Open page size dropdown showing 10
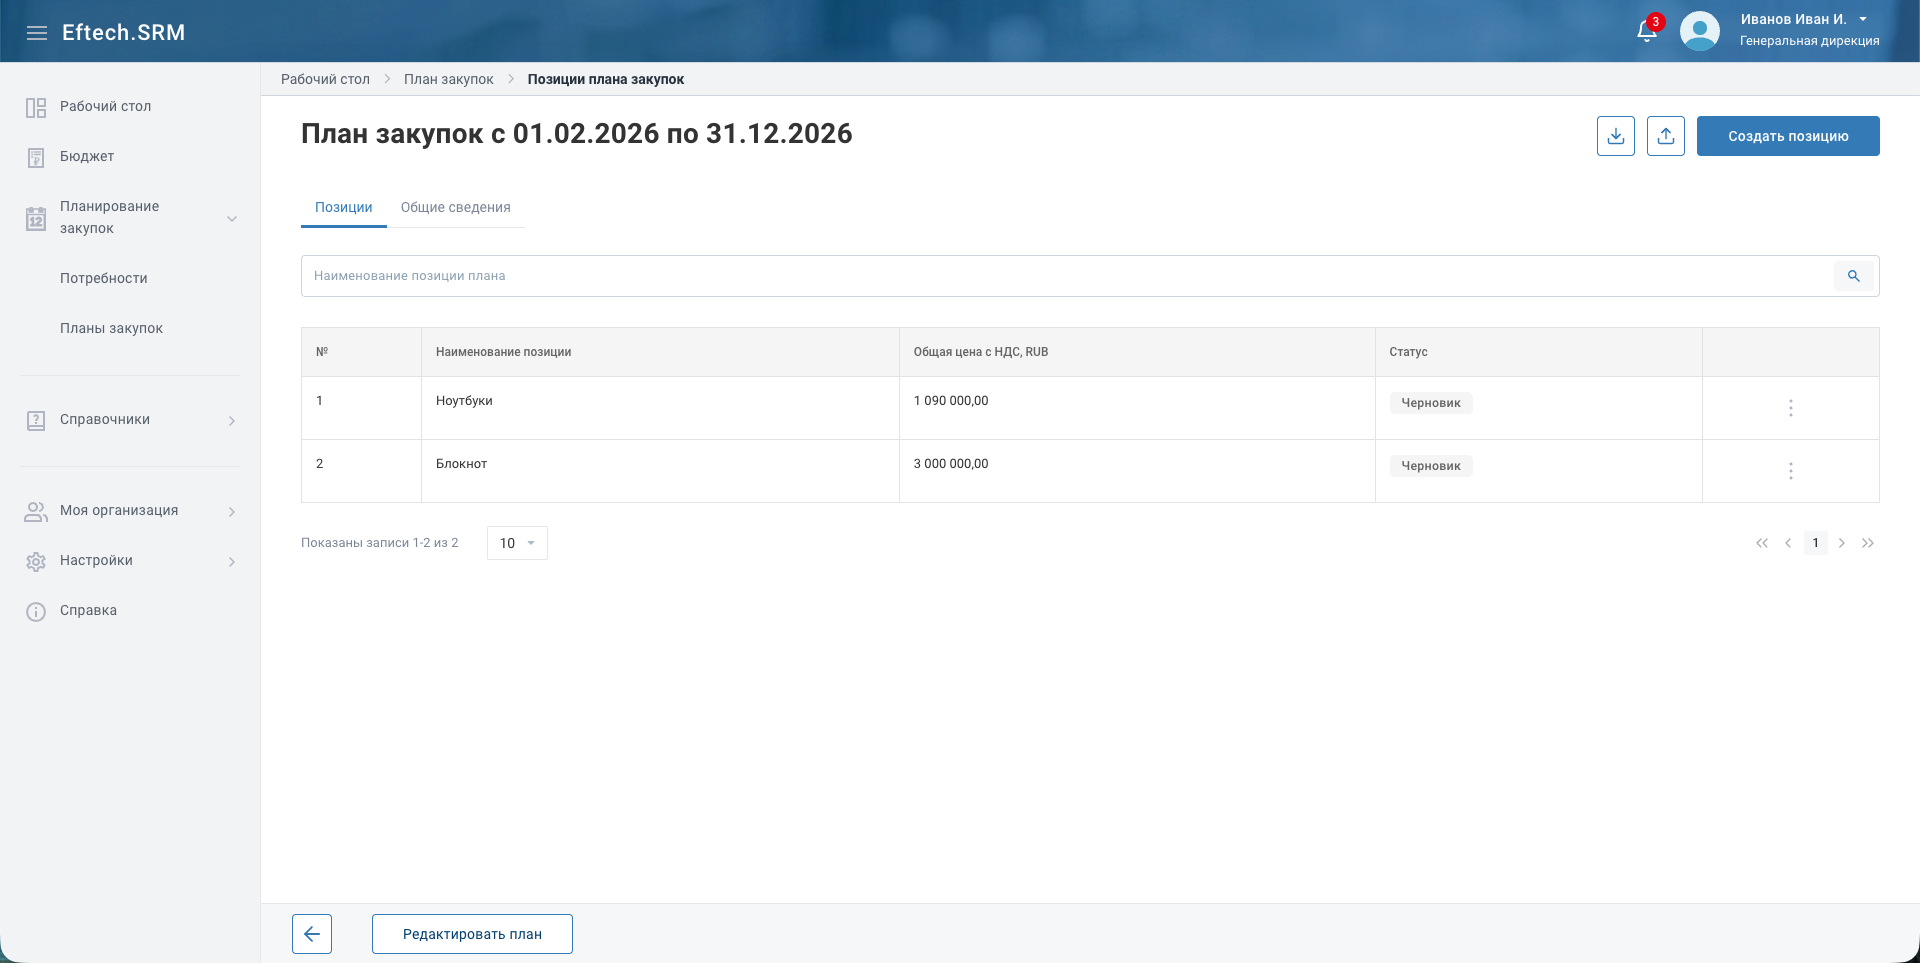1920x963 pixels. point(517,543)
